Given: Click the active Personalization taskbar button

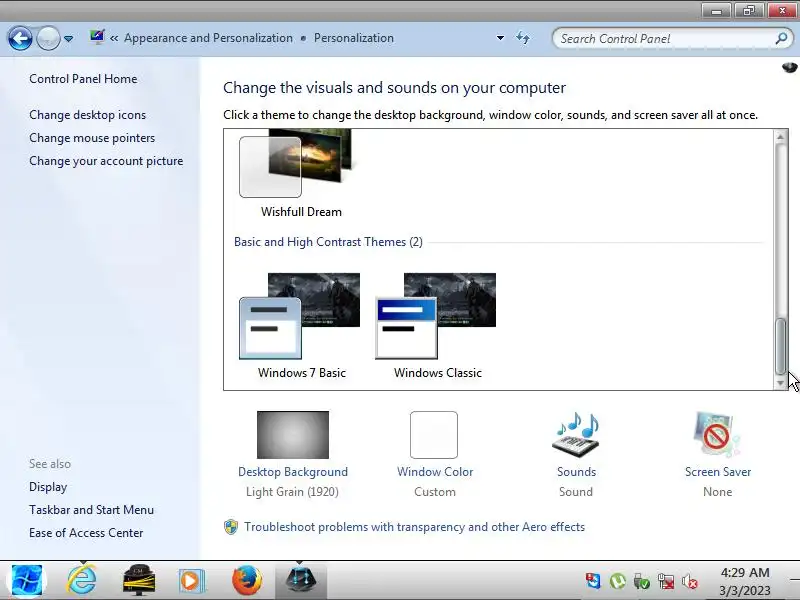Looking at the screenshot, I should (301, 581).
